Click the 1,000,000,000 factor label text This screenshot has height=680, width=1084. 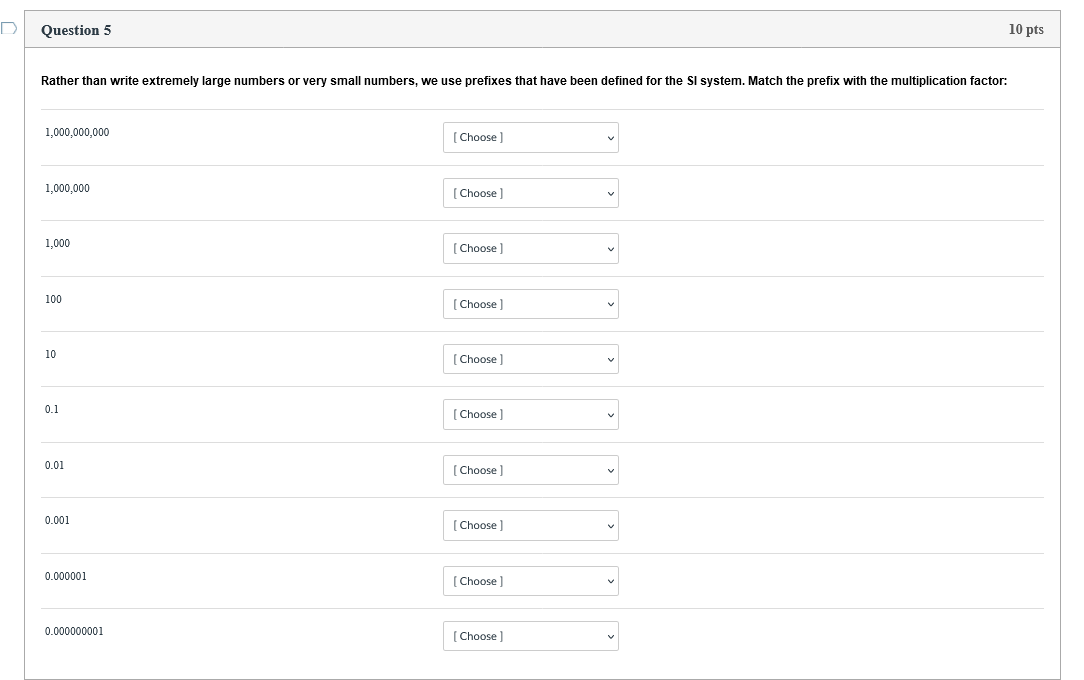(77, 132)
